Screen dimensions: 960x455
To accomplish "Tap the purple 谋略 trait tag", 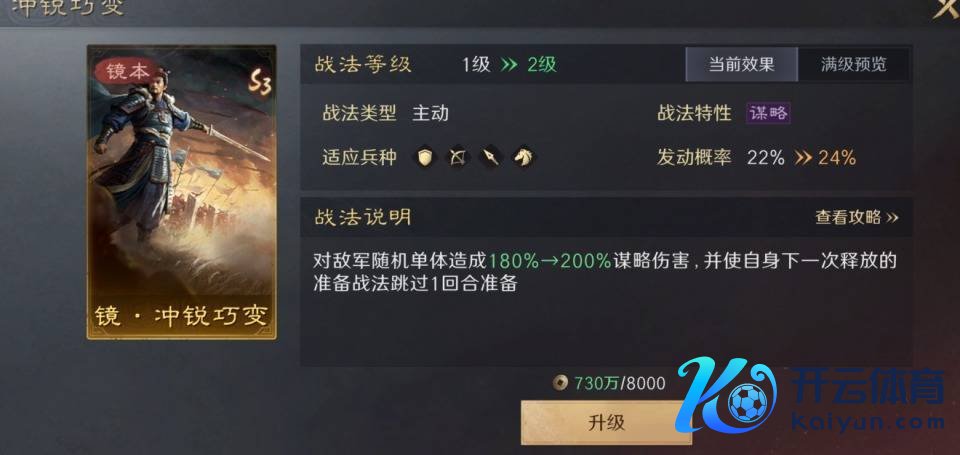I will coord(768,113).
